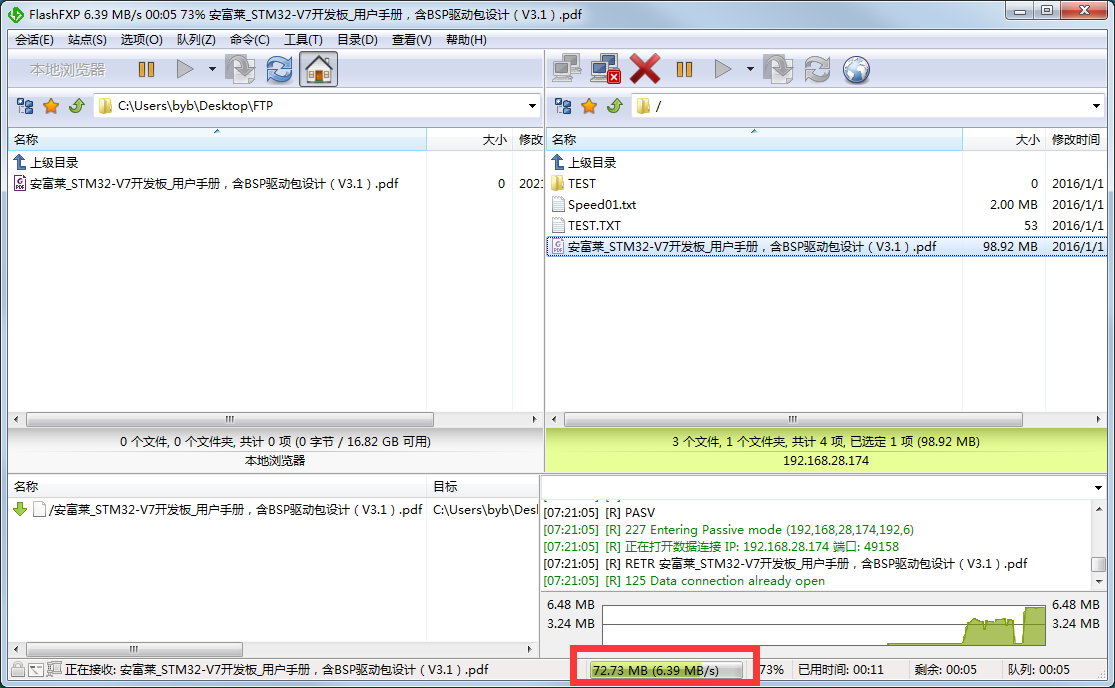
Task: Switch to local browser with the house icon
Action: pos(319,69)
